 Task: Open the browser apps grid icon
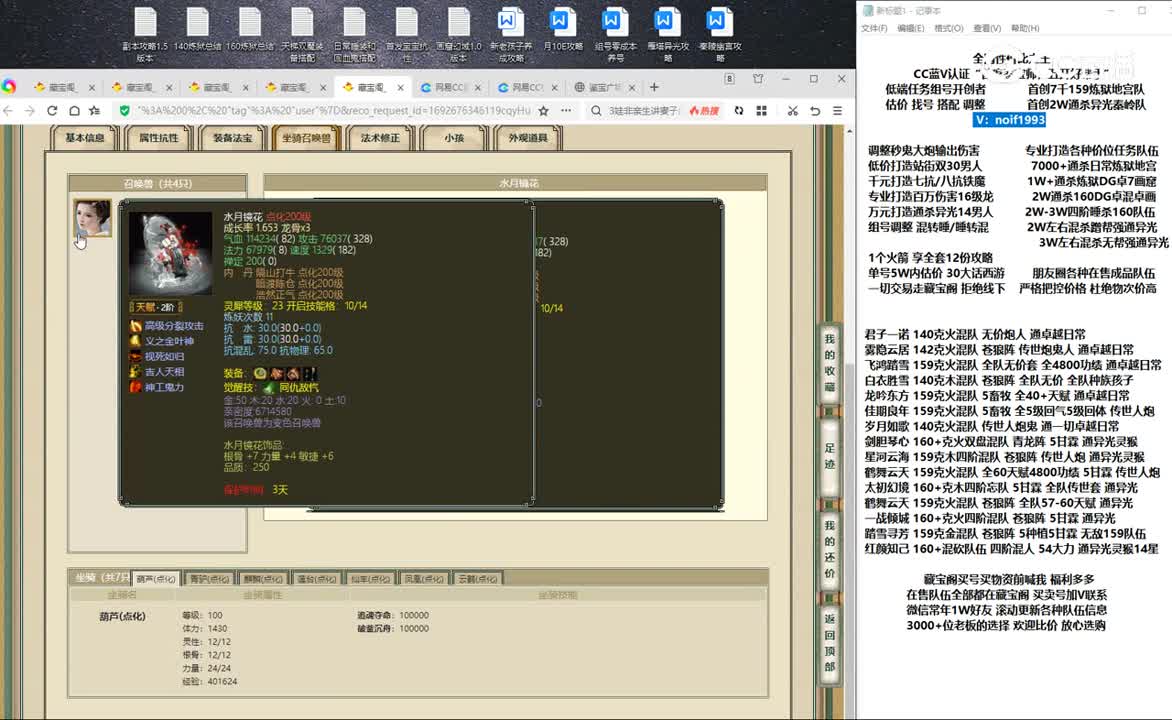pos(762,111)
